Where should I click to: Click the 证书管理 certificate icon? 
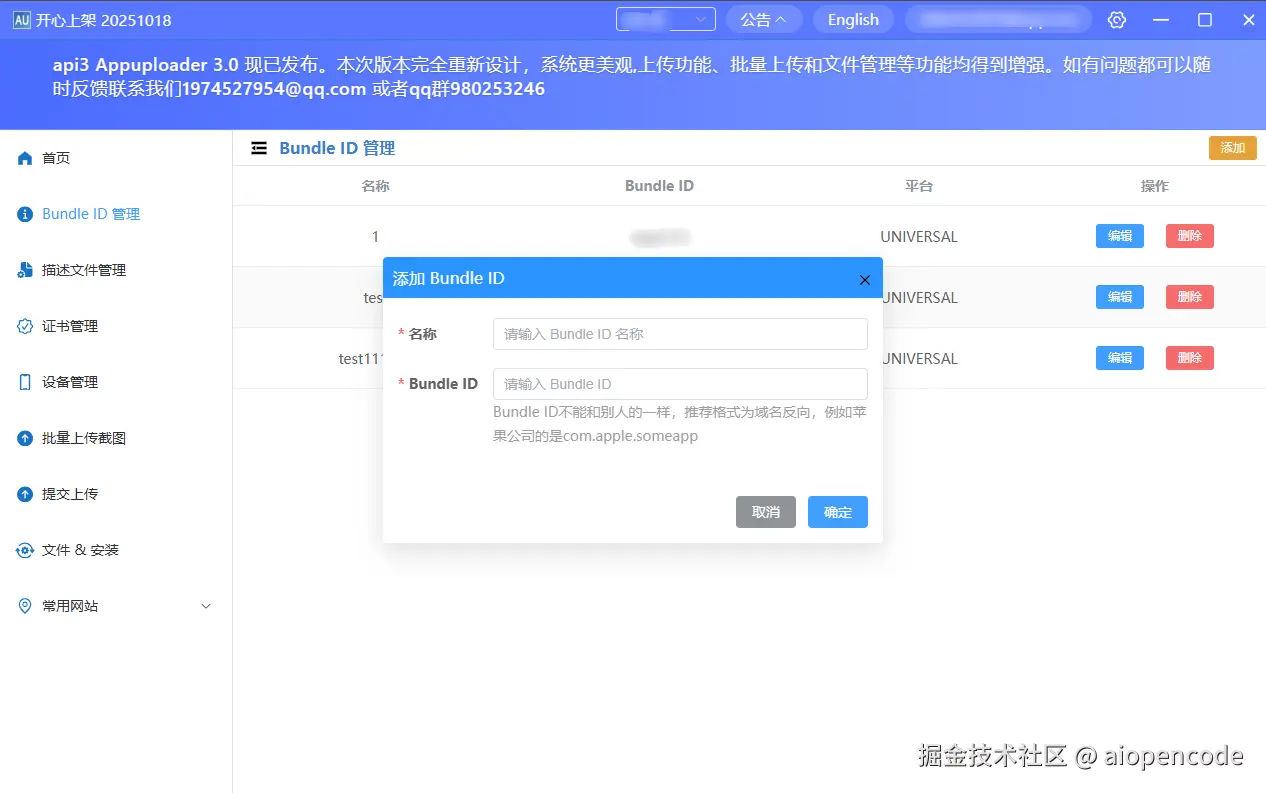(x=24, y=325)
